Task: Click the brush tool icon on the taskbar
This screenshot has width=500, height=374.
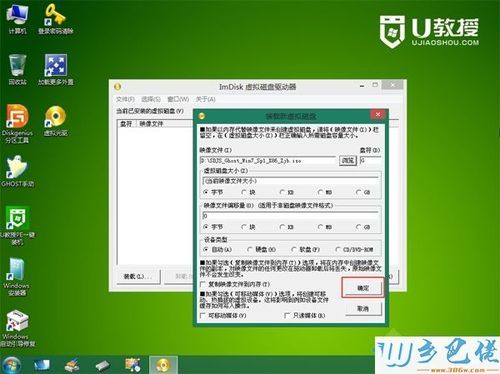Action: tap(72, 365)
